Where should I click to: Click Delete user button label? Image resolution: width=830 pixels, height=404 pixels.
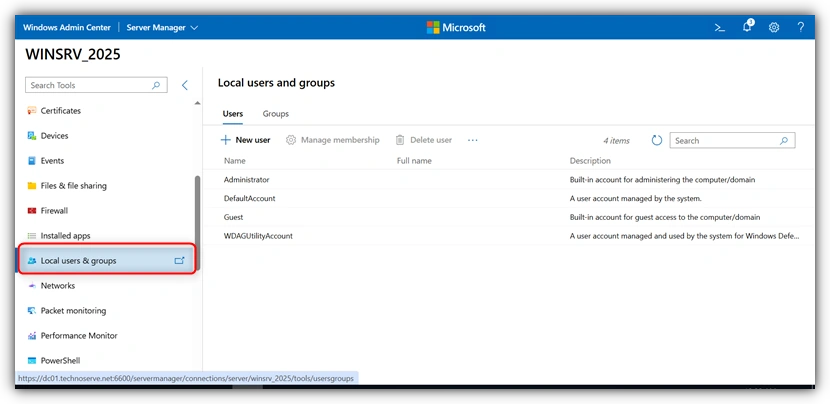coord(431,140)
